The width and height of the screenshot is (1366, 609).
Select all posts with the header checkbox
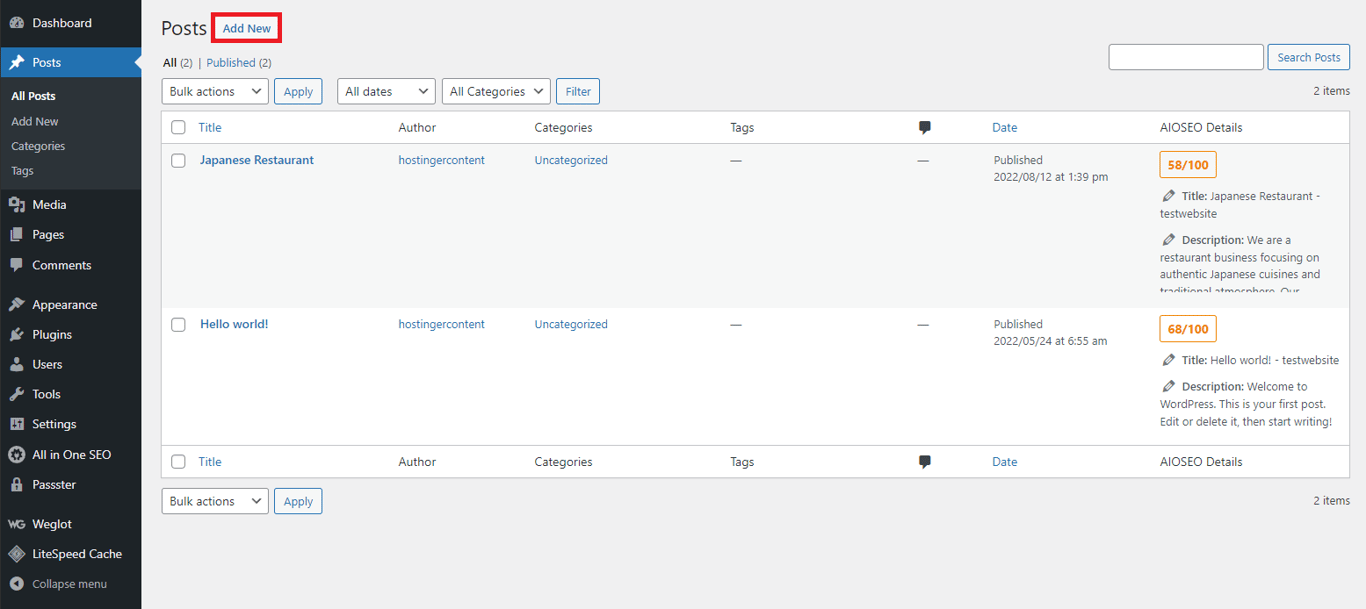tap(178, 127)
